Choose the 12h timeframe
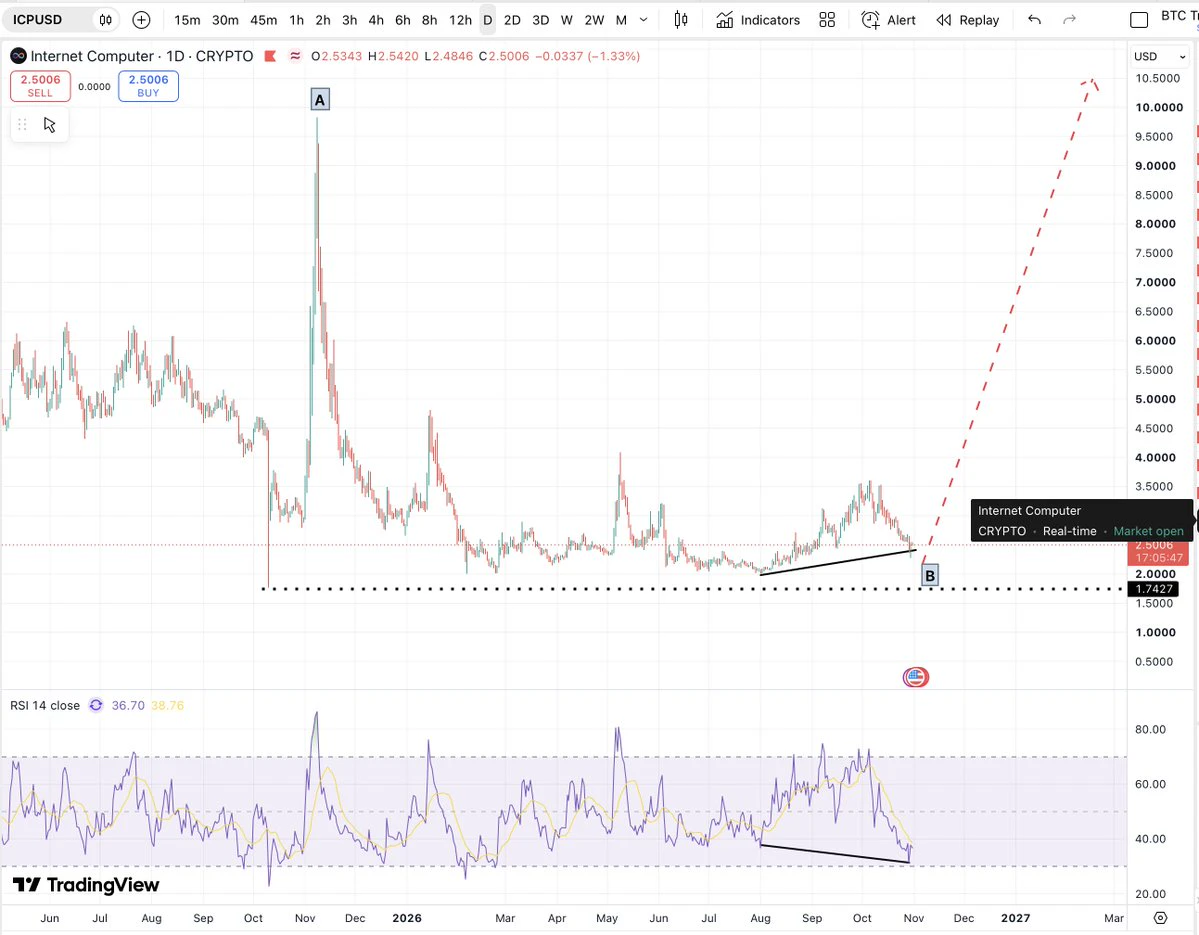Screen dimensions: 1199x935 click(x=460, y=20)
